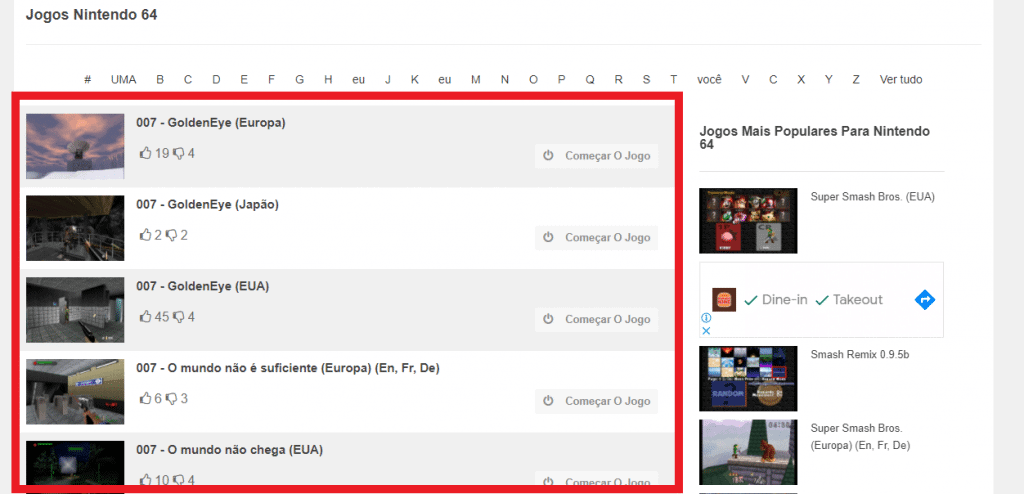Dislike O mundo não é suficiente (Europa)

coord(171,399)
